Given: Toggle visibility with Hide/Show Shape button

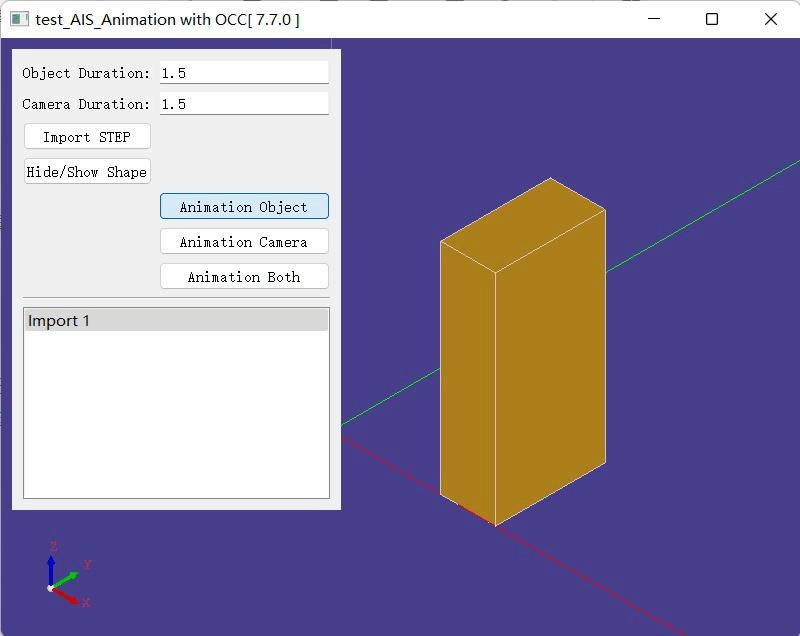Looking at the screenshot, I should click(x=87, y=172).
